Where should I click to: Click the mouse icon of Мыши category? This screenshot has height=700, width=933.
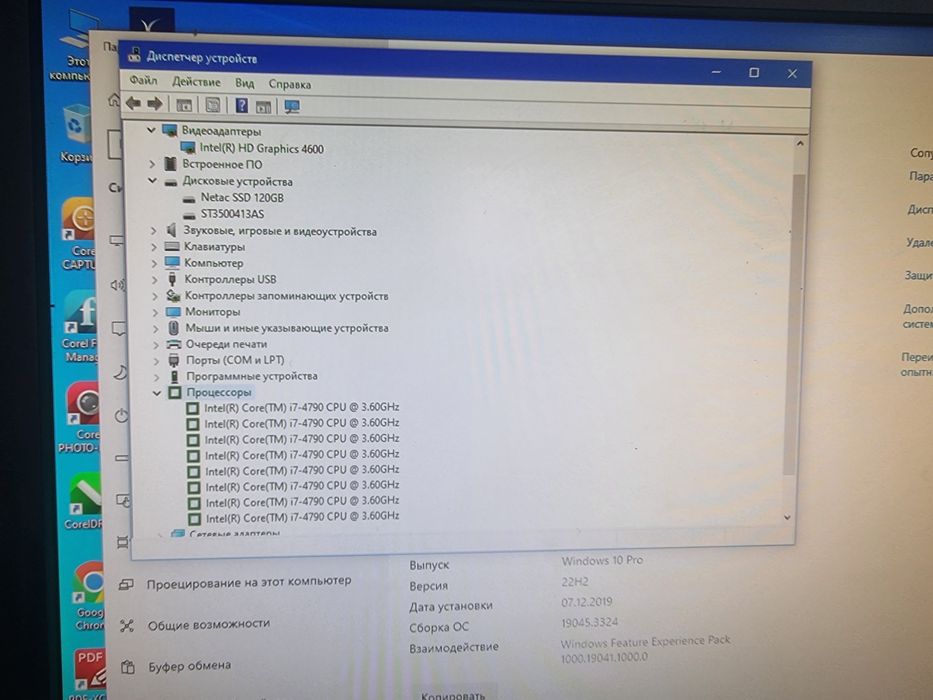174,328
